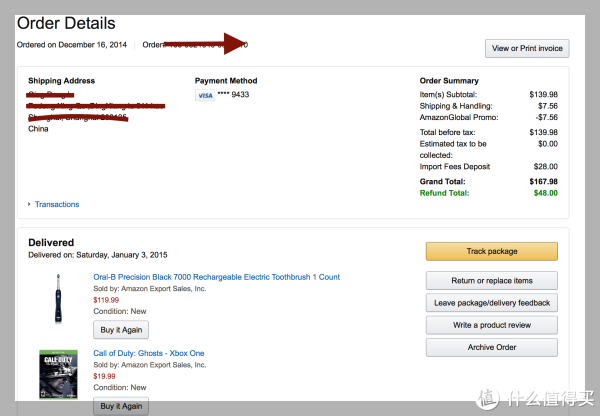Buy the Oral-B toothbrush again
The height and width of the screenshot is (416, 600).
(x=121, y=330)
